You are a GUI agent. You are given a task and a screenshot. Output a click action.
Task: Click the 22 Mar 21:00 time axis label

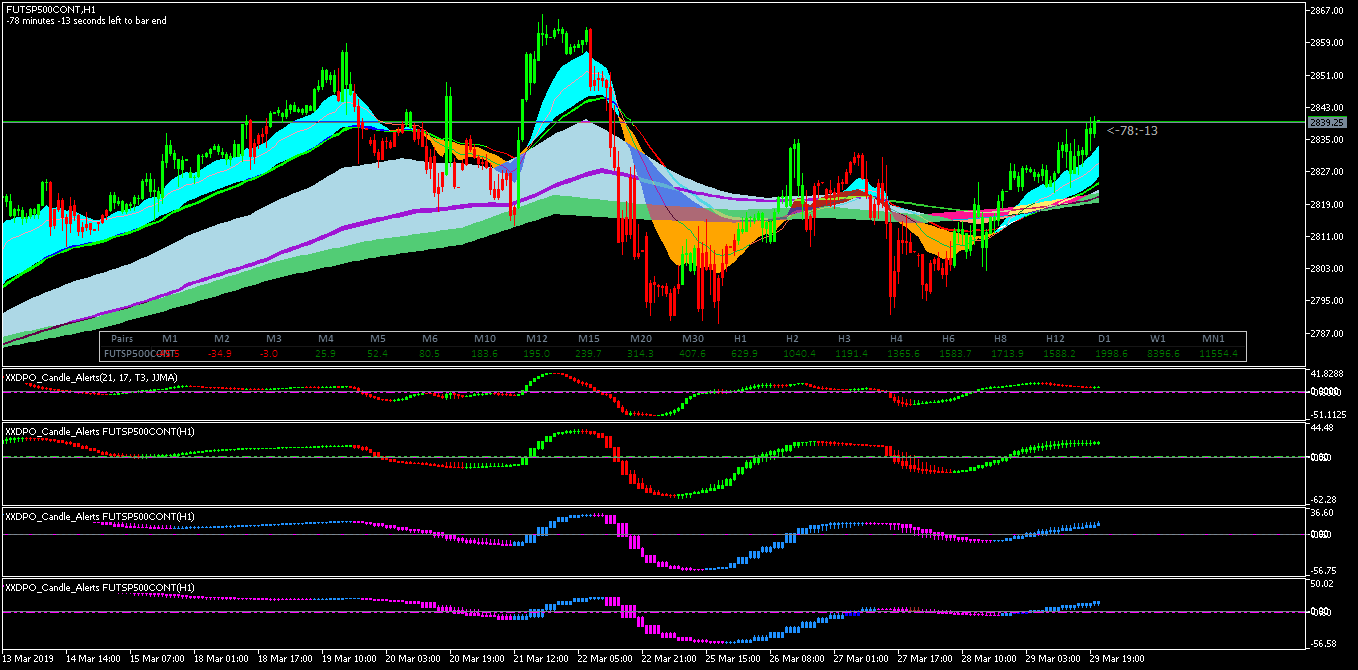[x=669, y=659]
